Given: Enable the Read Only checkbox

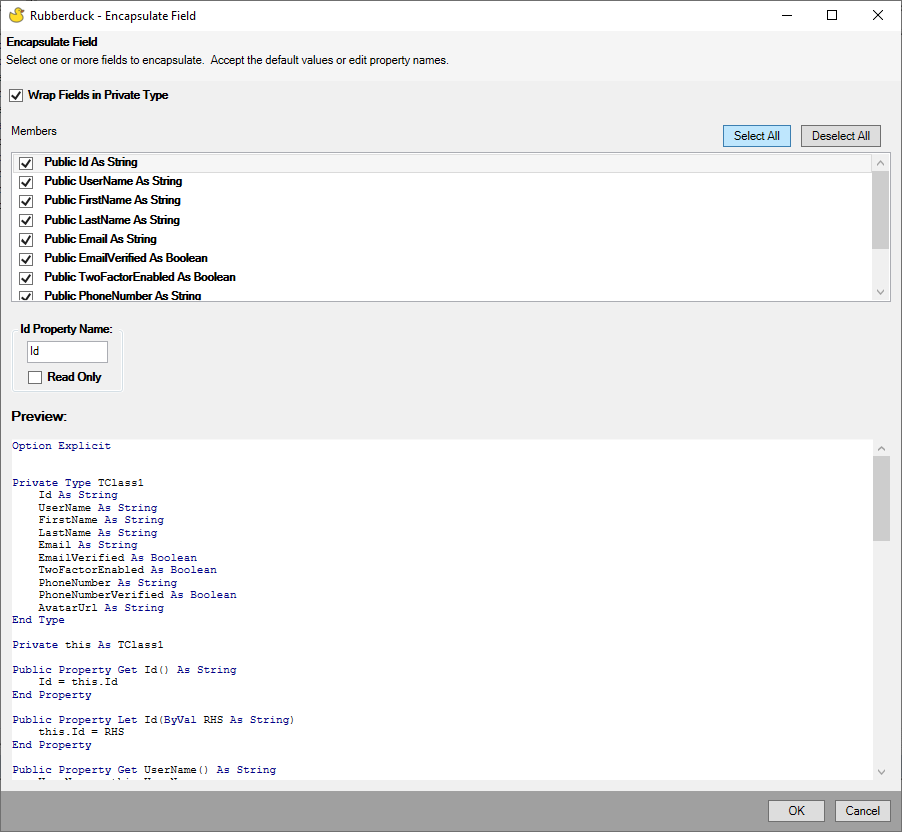Looking at the screenshot, I should pos(35,378).
